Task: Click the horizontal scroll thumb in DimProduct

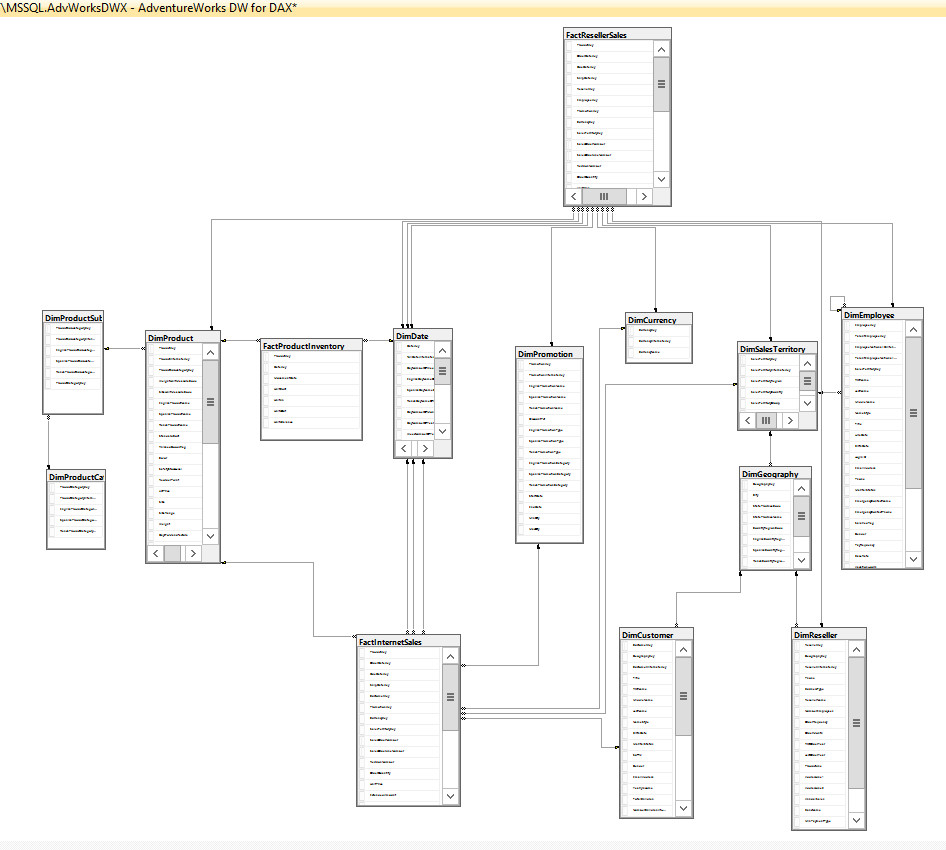Action: (173, 553)
